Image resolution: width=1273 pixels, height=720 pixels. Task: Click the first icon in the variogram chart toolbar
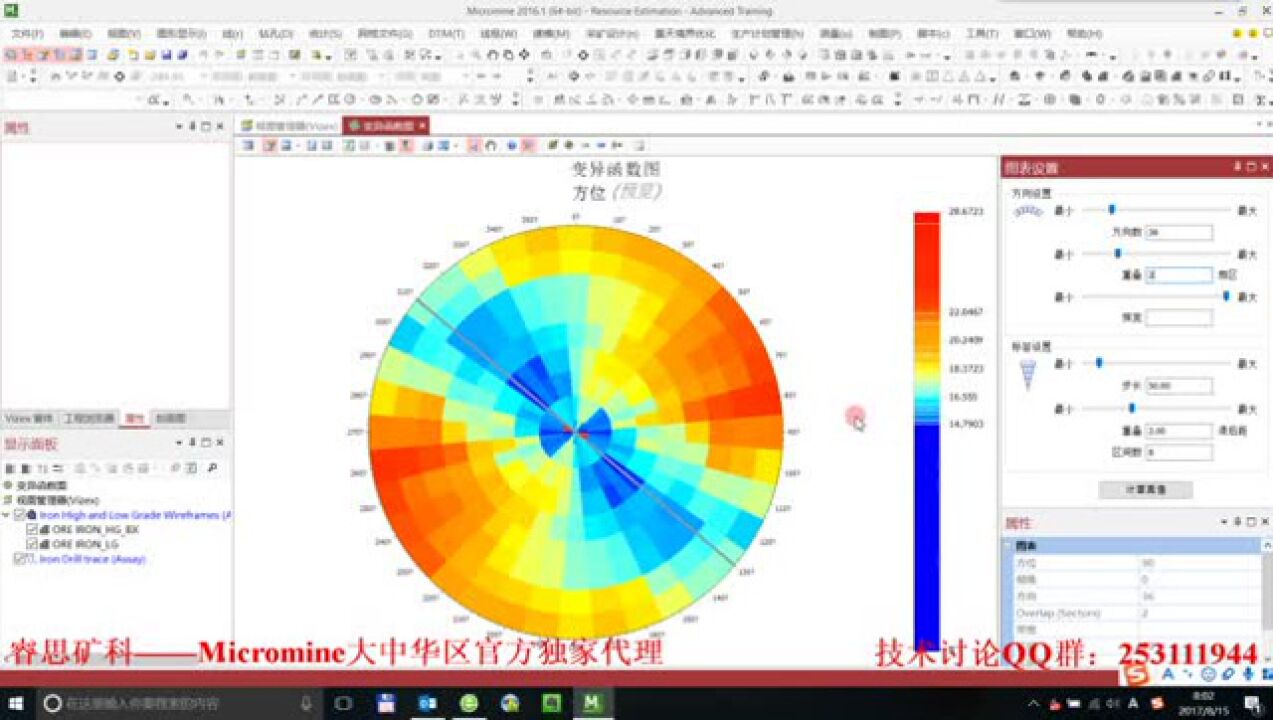(x=248, y=146)
